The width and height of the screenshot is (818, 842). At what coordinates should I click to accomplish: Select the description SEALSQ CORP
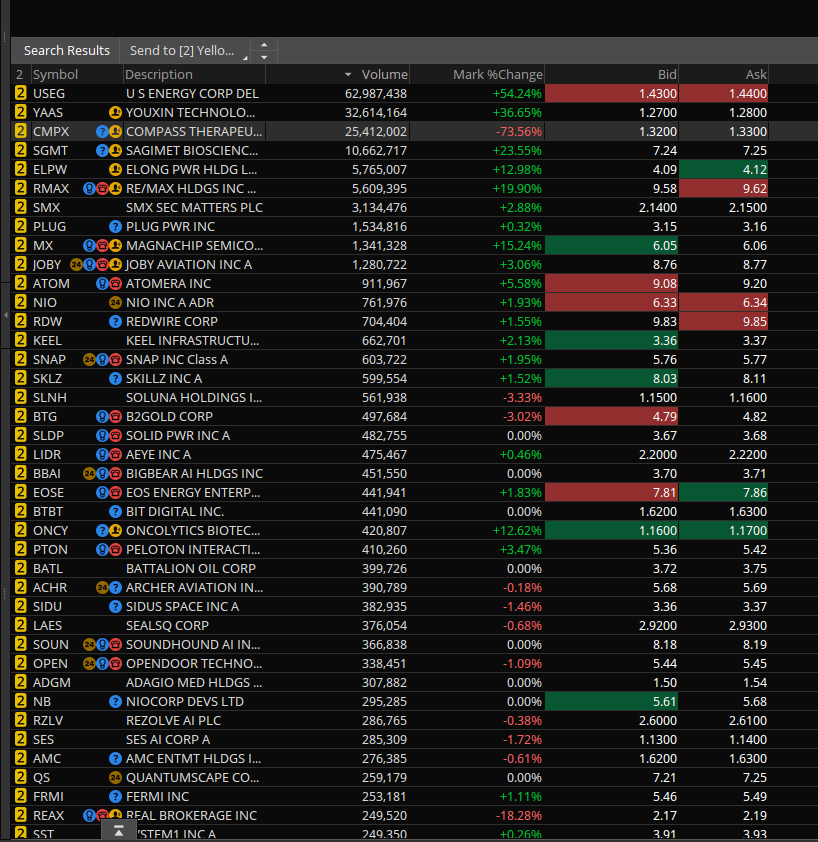pos(167,626)
